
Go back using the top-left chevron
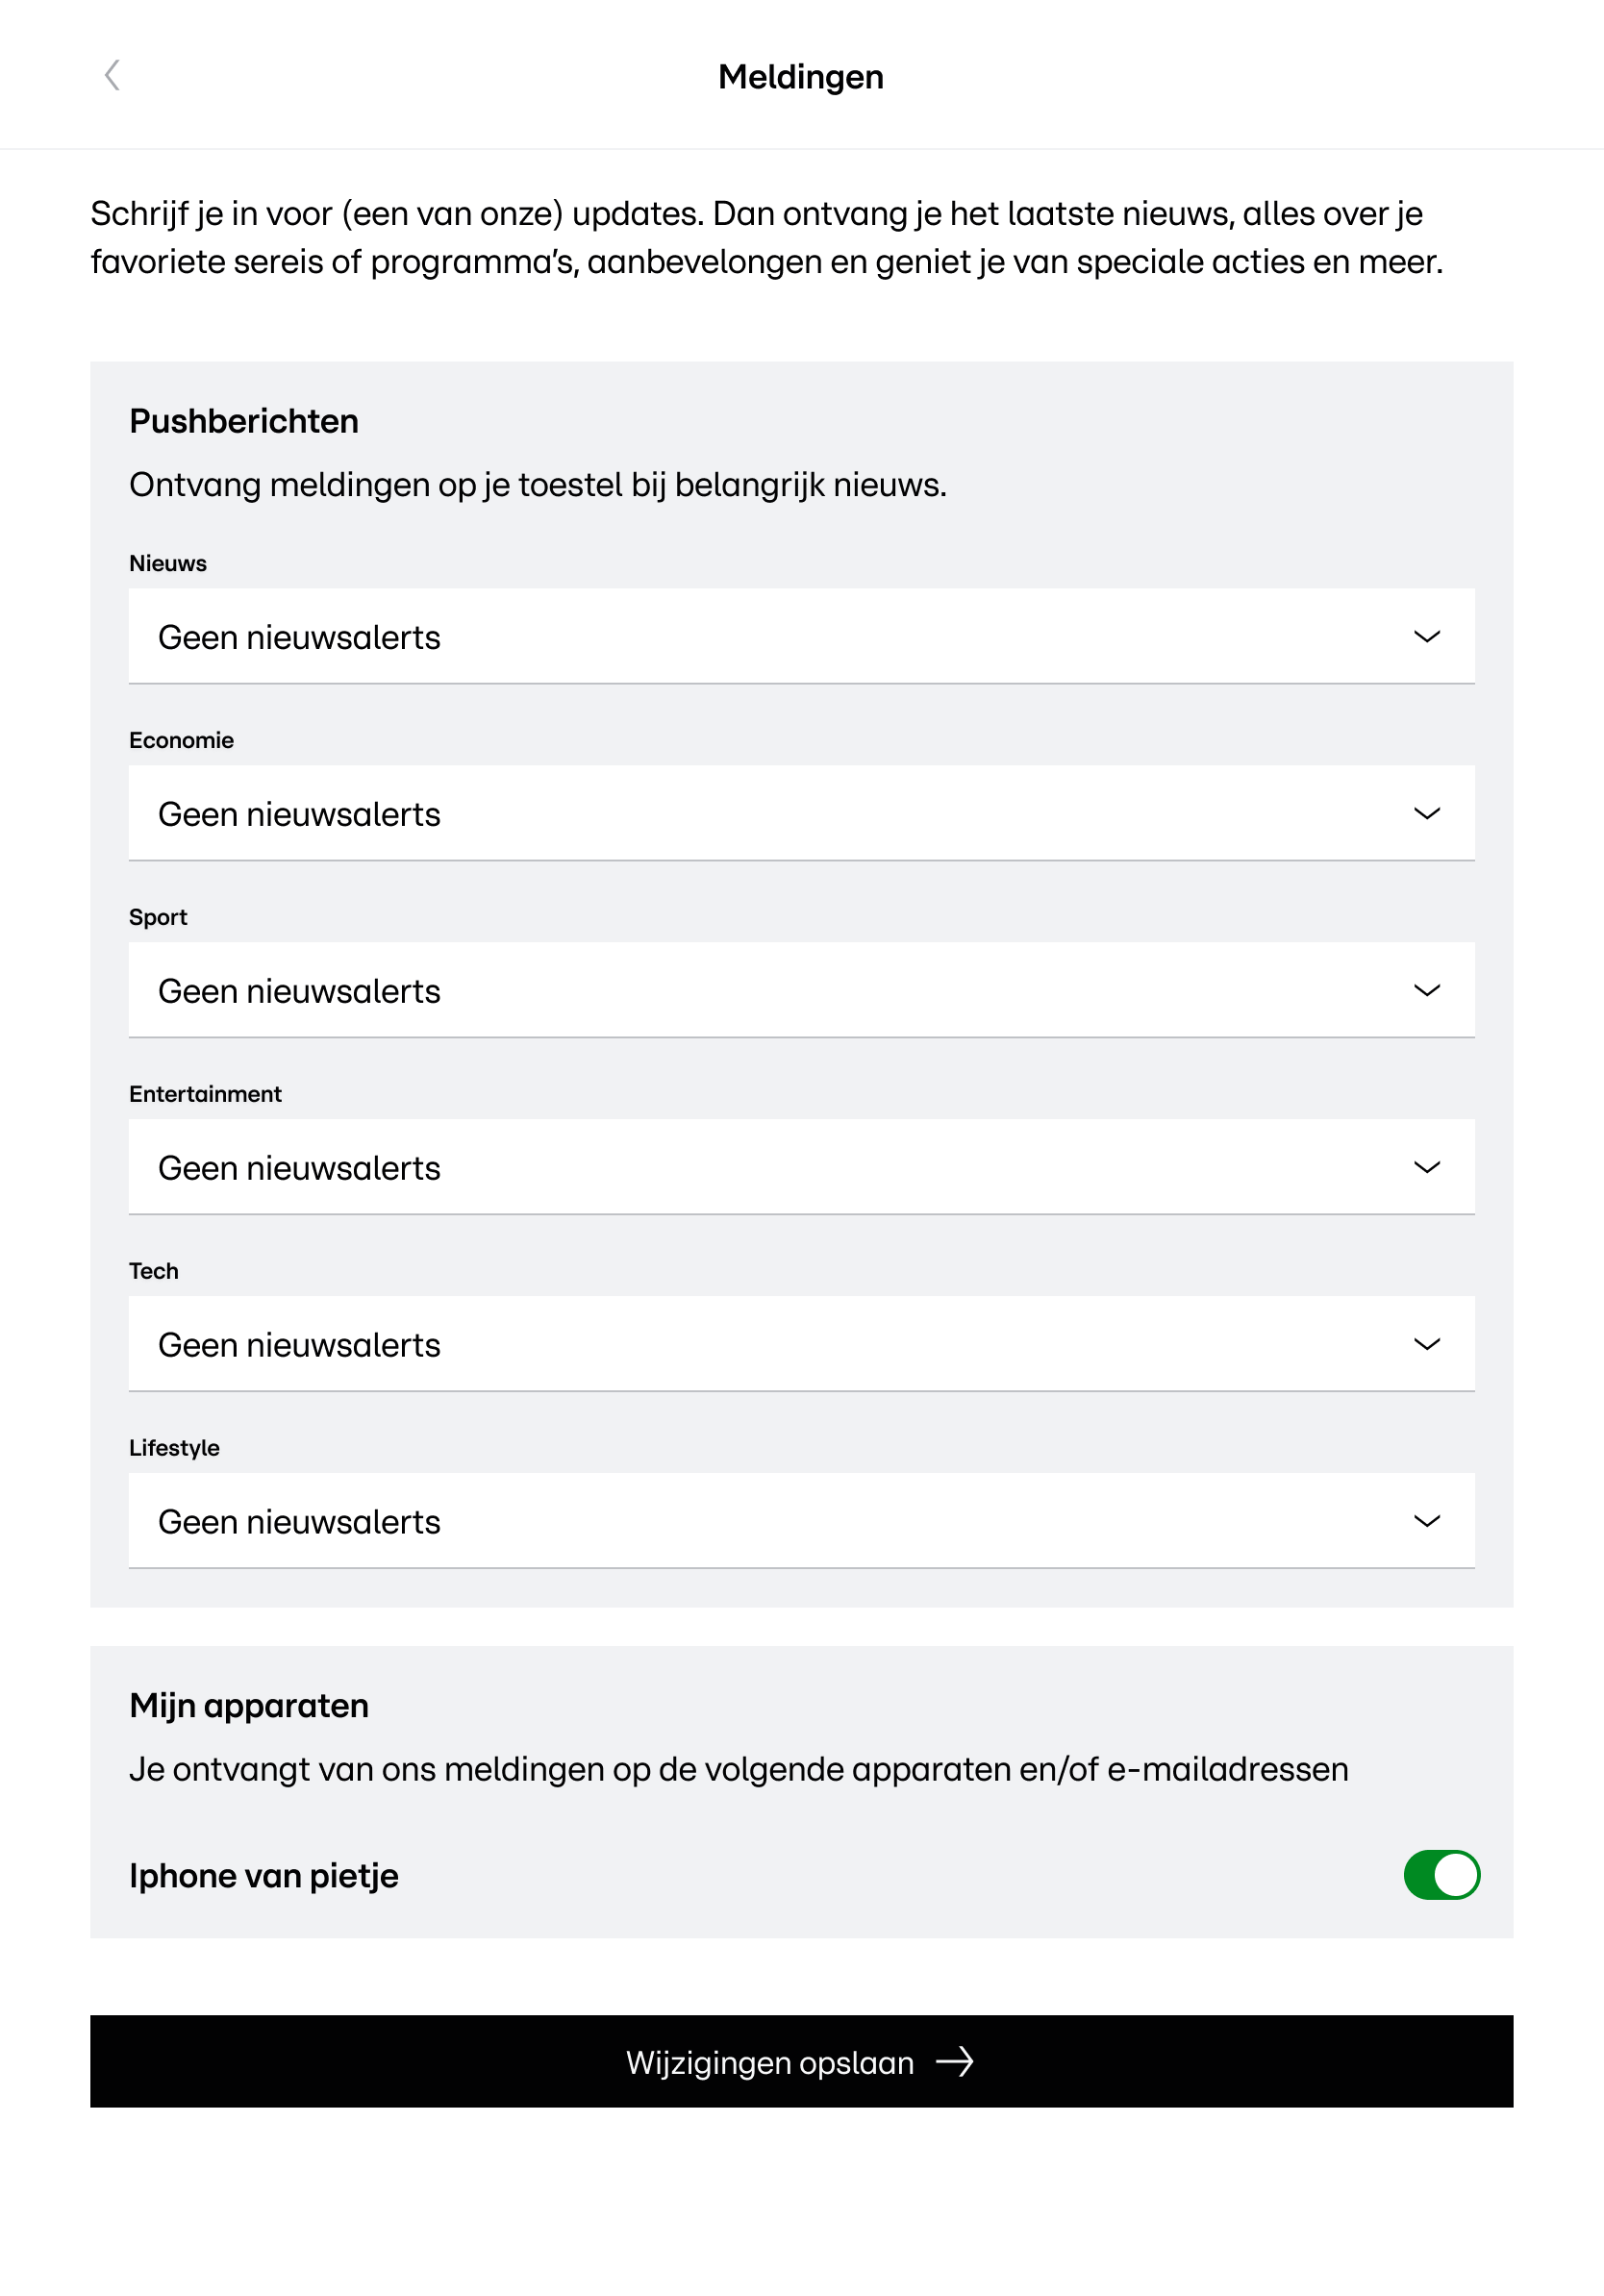pos(112,75)
